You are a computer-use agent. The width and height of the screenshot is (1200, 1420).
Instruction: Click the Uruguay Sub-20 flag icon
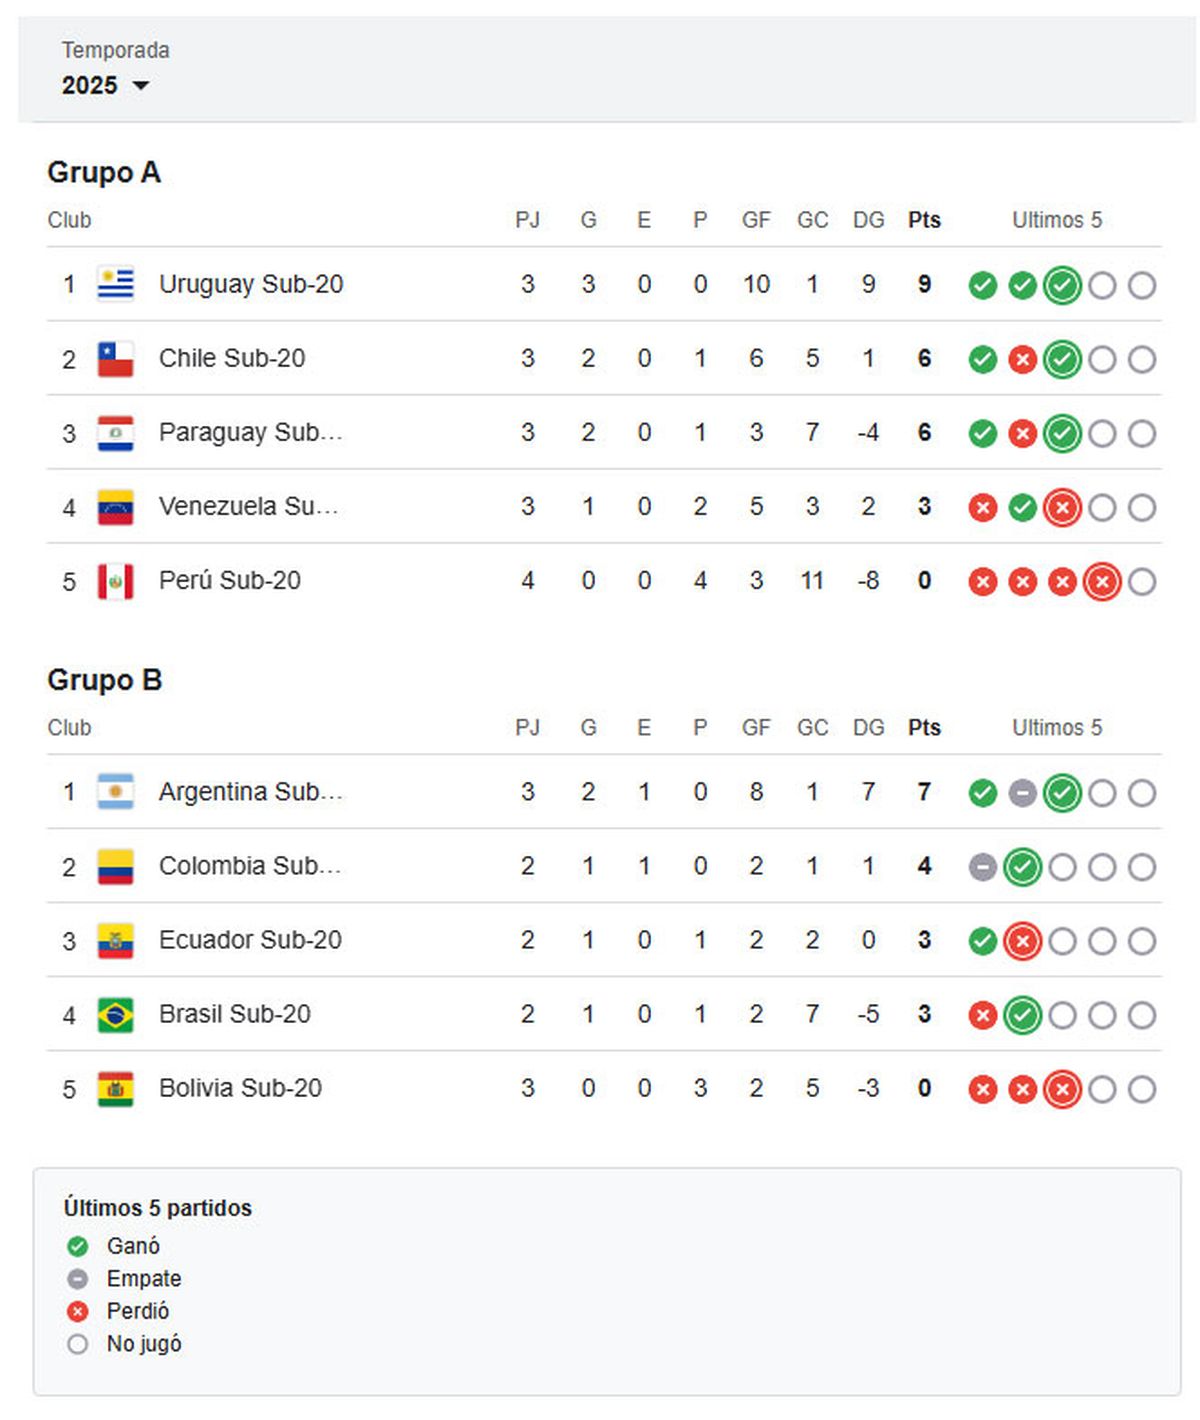(x=116, y=284)
